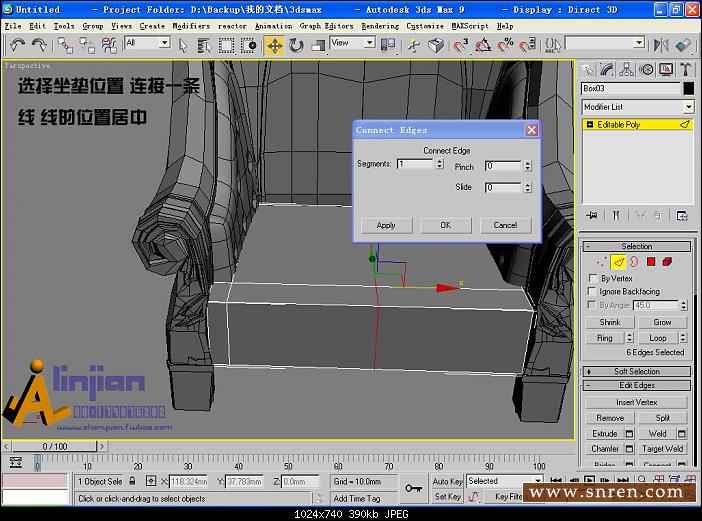Click OK in Connect Edges dialog
Screen dimensions: 702x521
pyautogui.click(x=446, y=225)
